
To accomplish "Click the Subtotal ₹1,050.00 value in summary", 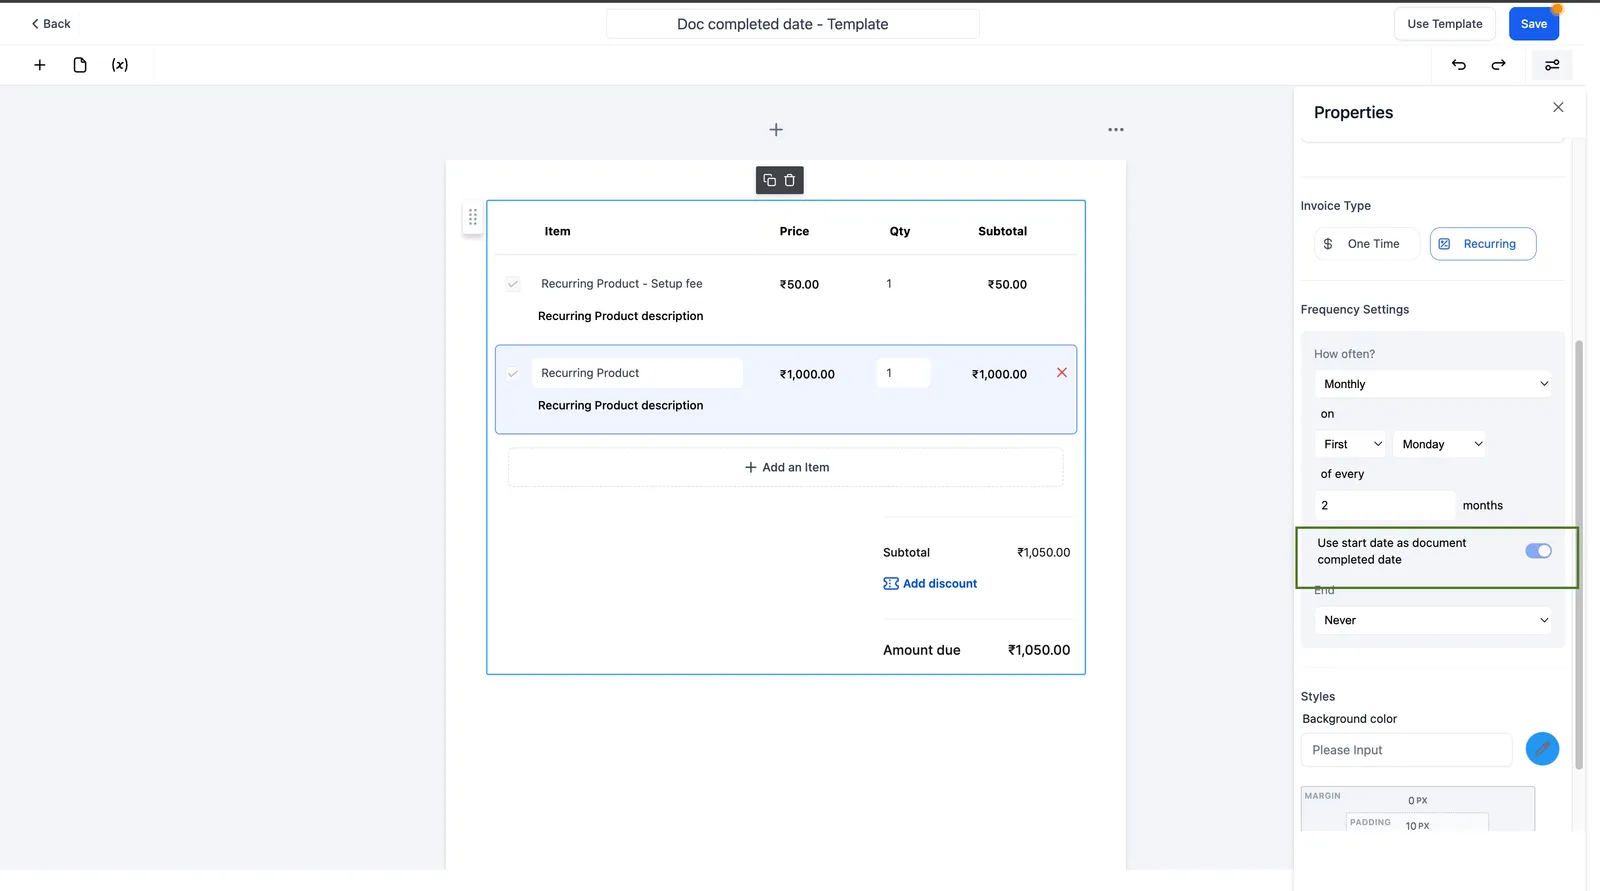I will (1043, 553).
